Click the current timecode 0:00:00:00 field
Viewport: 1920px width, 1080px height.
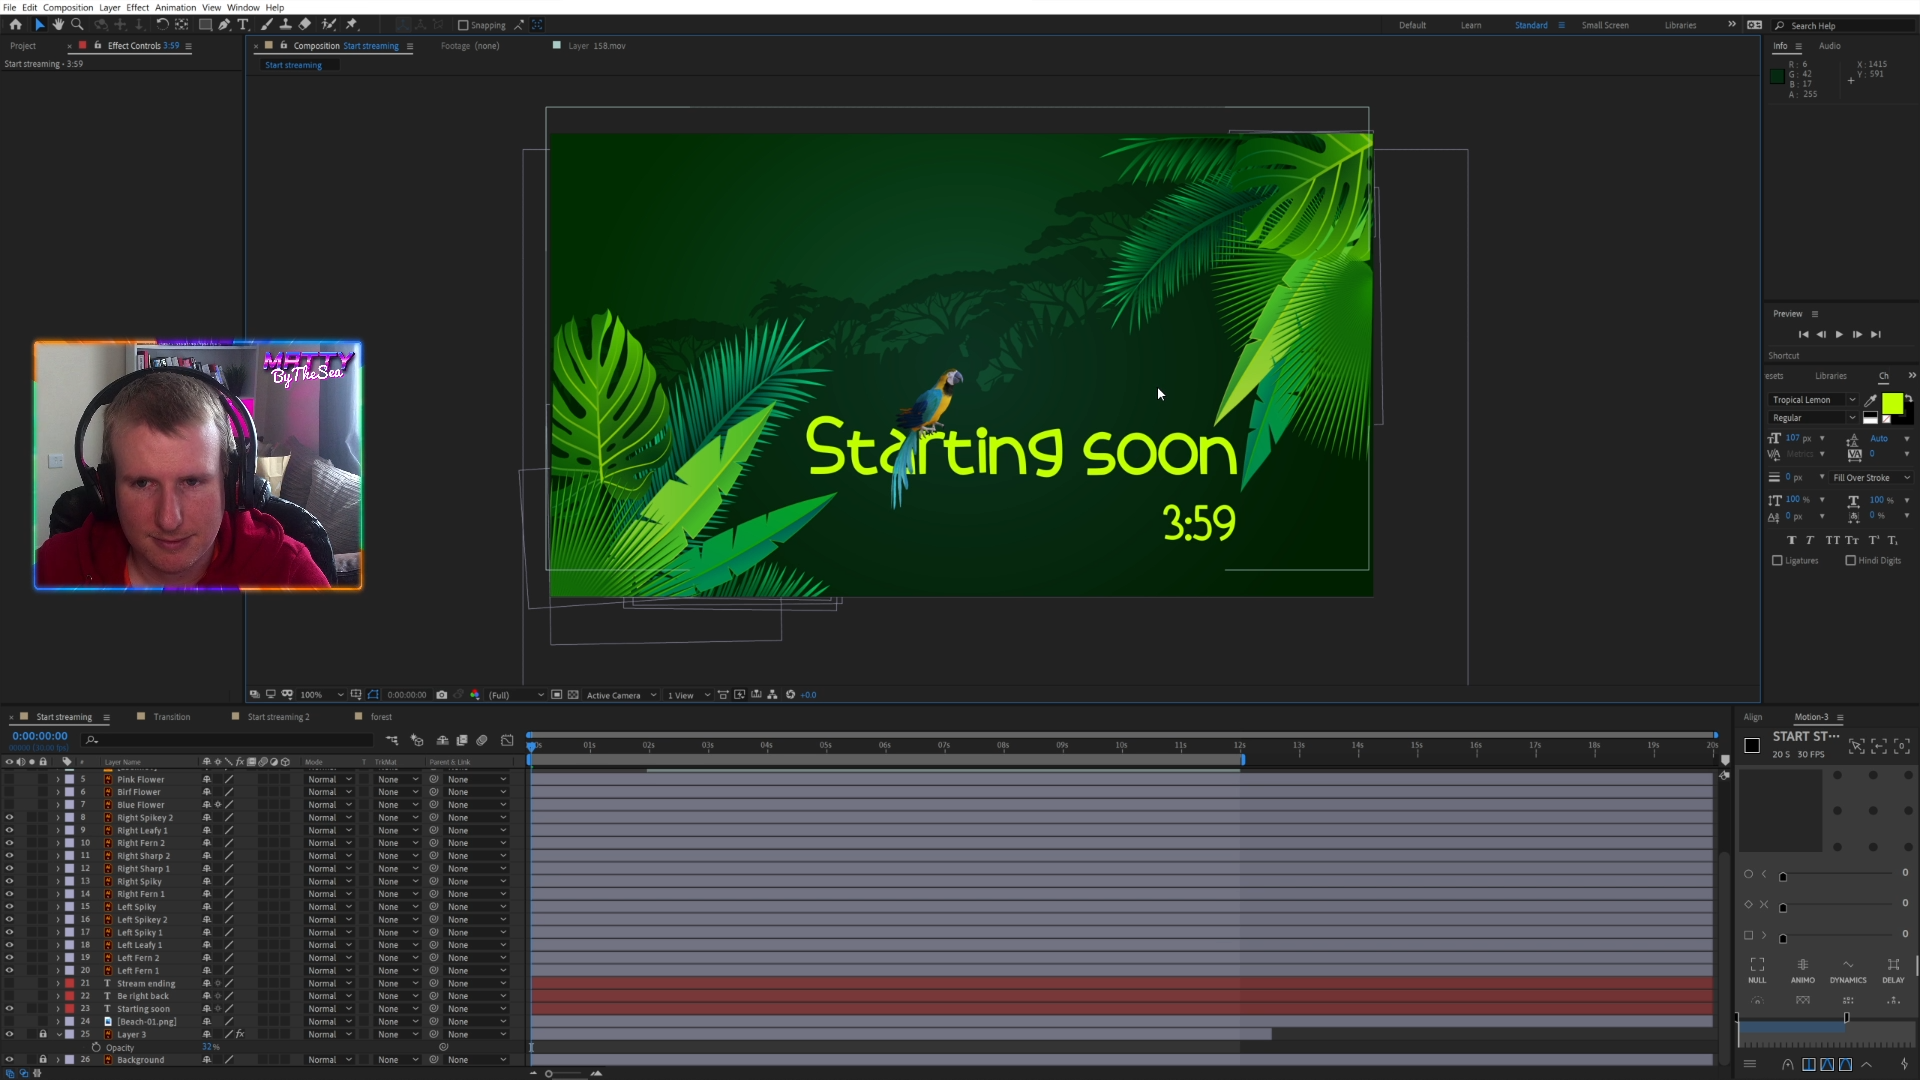40,736
